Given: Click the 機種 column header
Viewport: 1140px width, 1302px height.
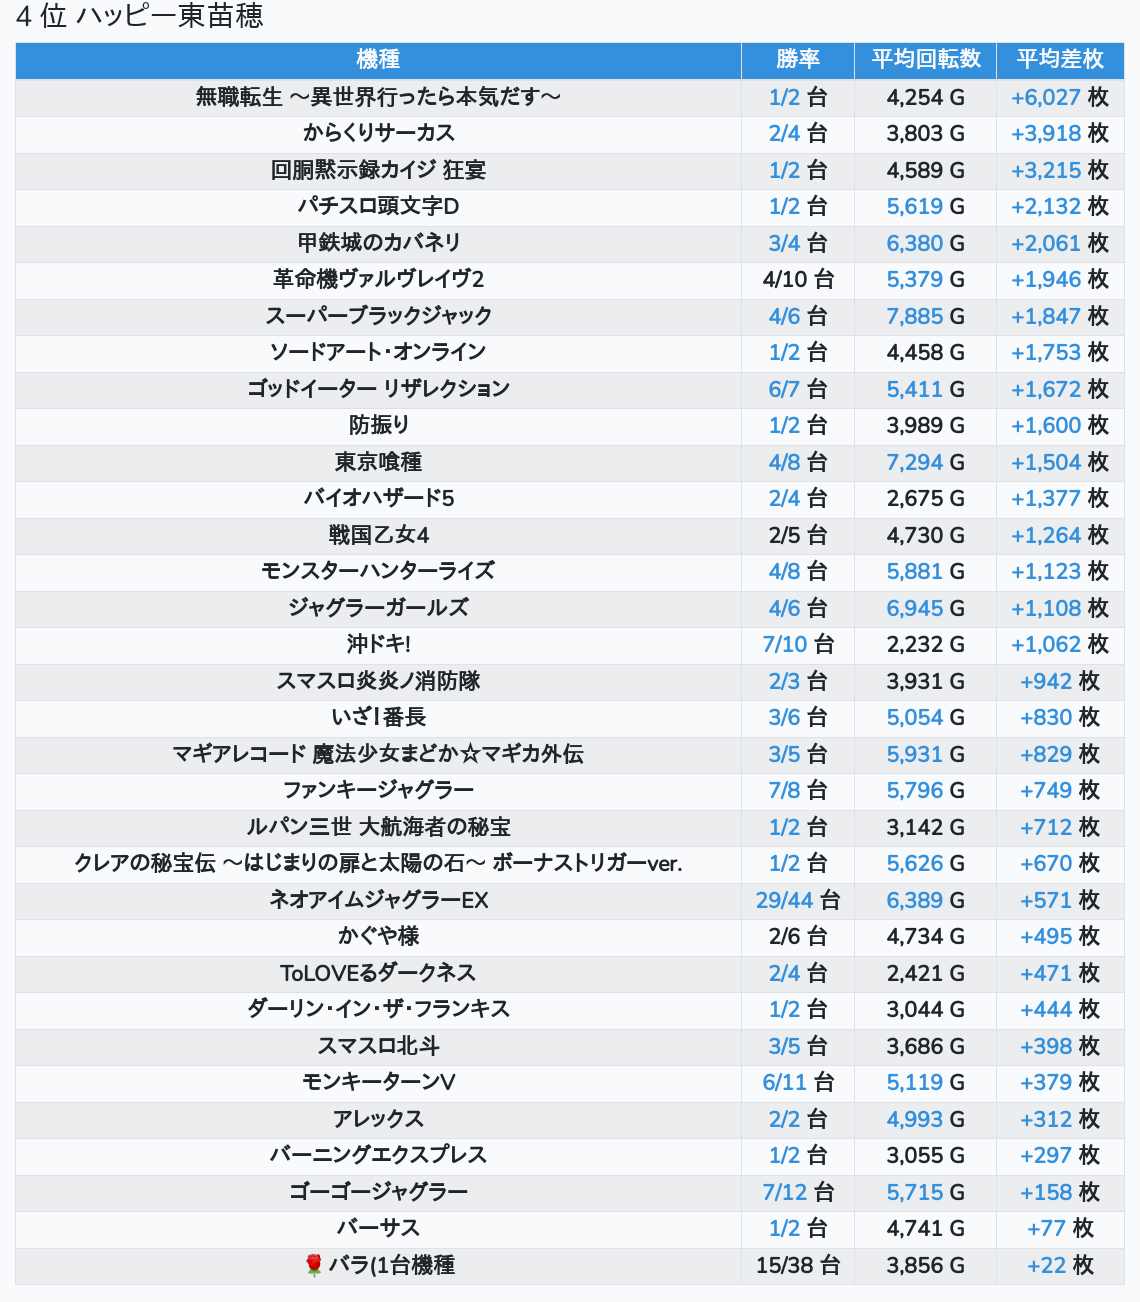Looking at the screenshot, I should [x=378, y=60].
